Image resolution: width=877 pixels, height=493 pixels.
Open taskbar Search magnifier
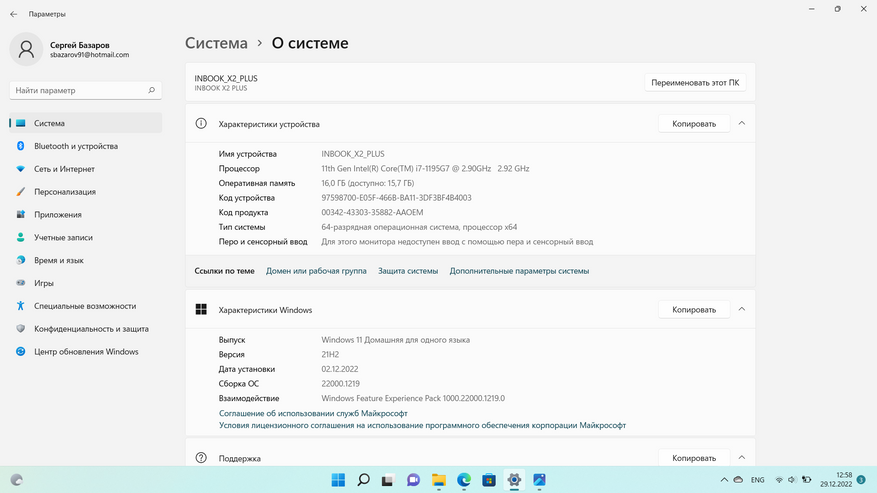click(364, 480)
